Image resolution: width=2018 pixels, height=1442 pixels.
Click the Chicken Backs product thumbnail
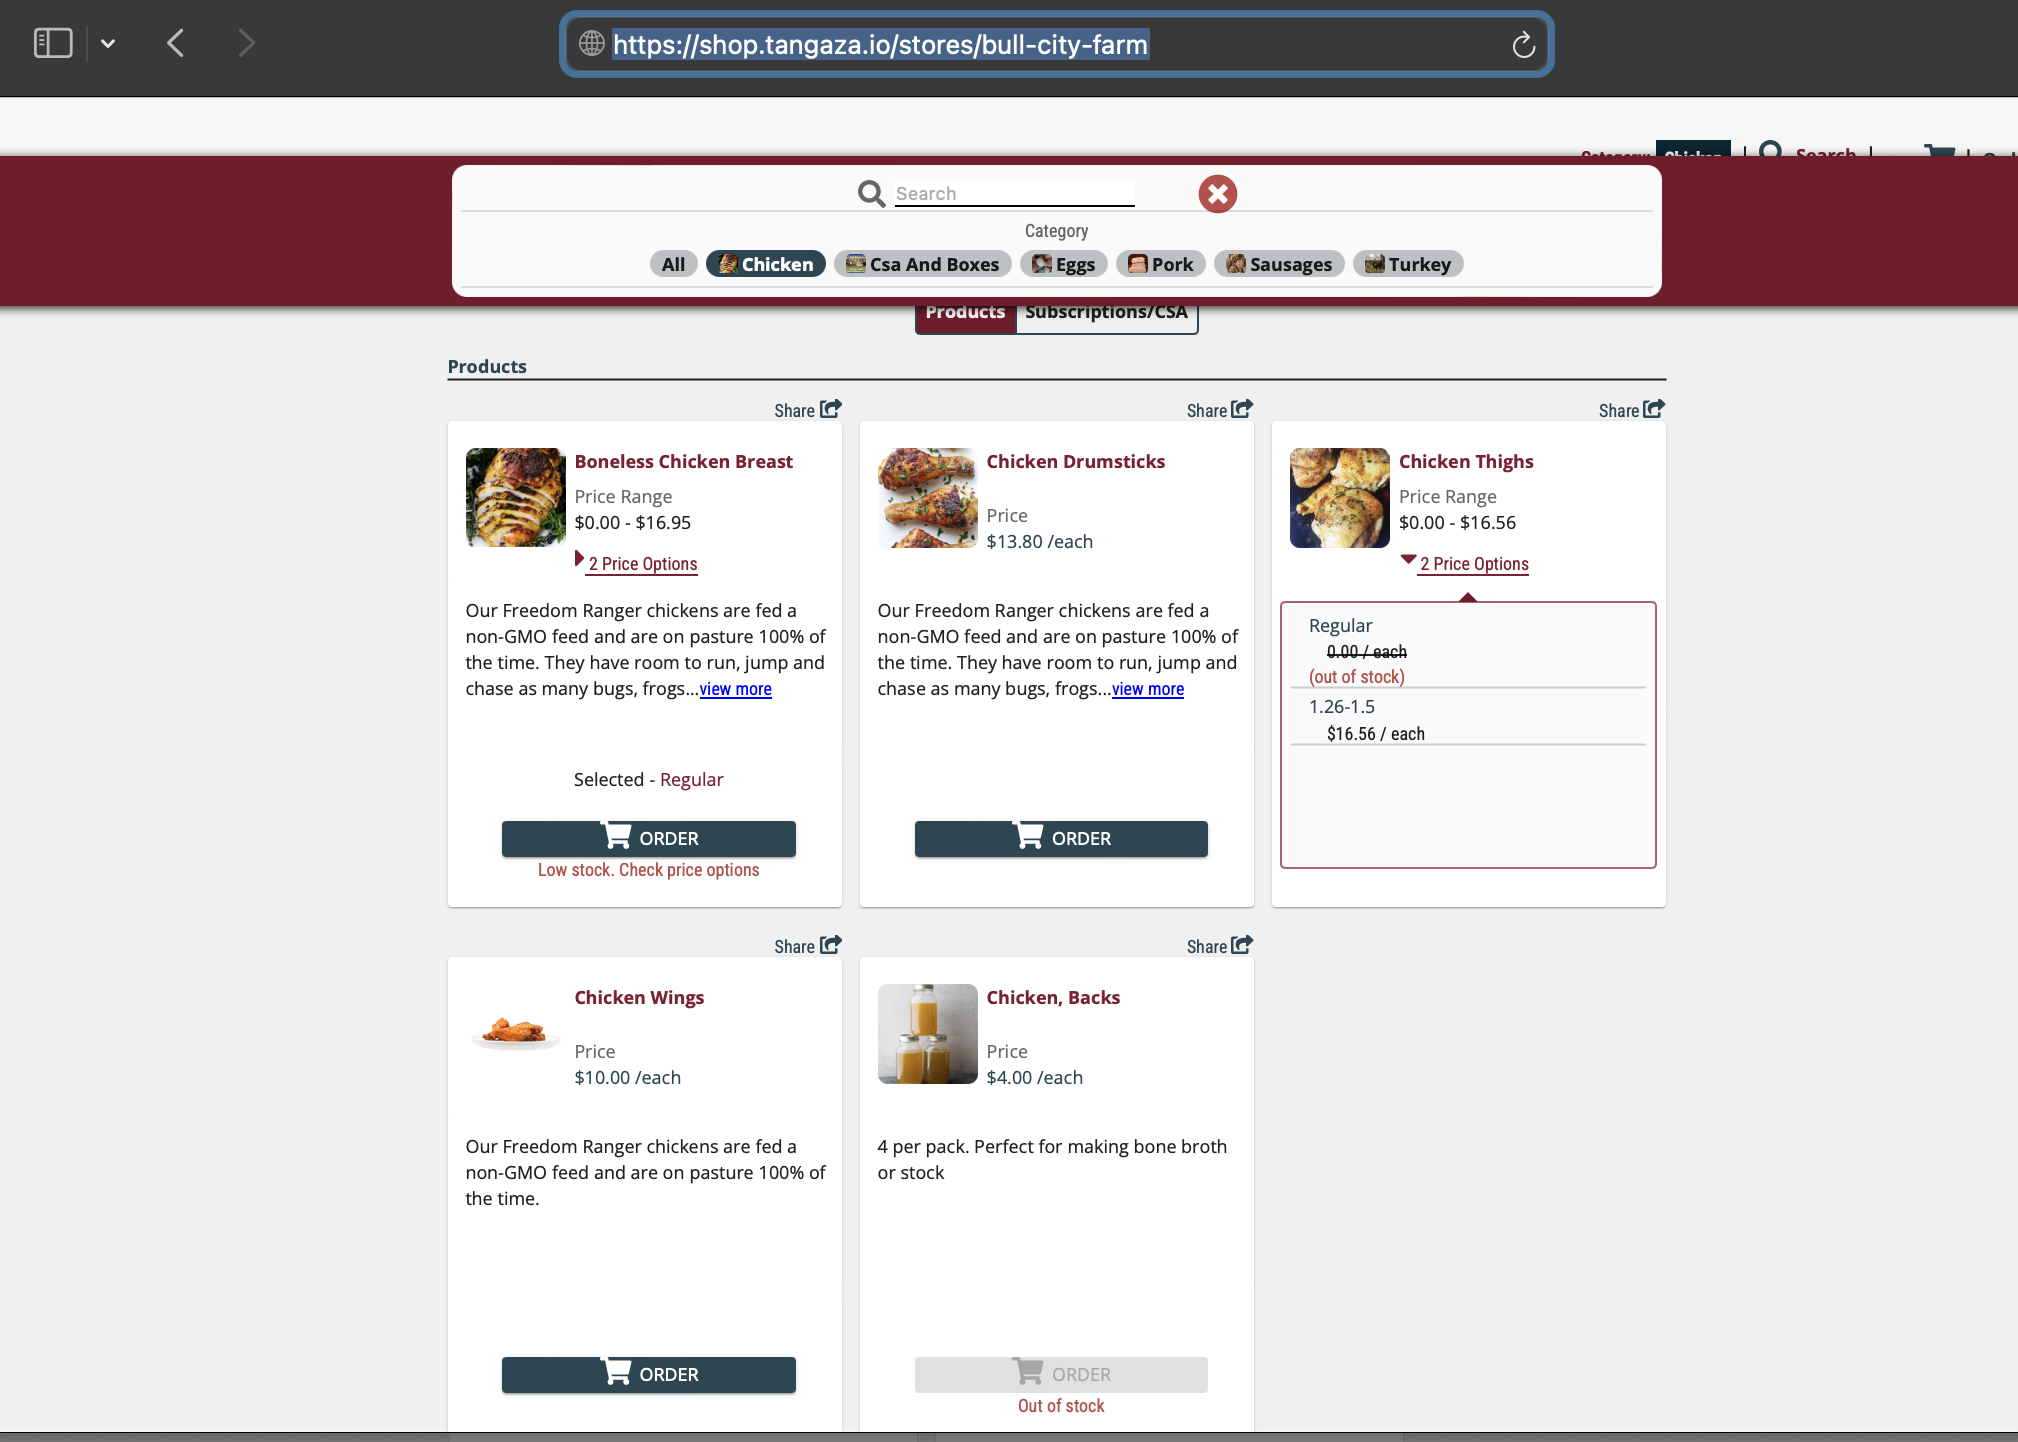(926, 1033)
